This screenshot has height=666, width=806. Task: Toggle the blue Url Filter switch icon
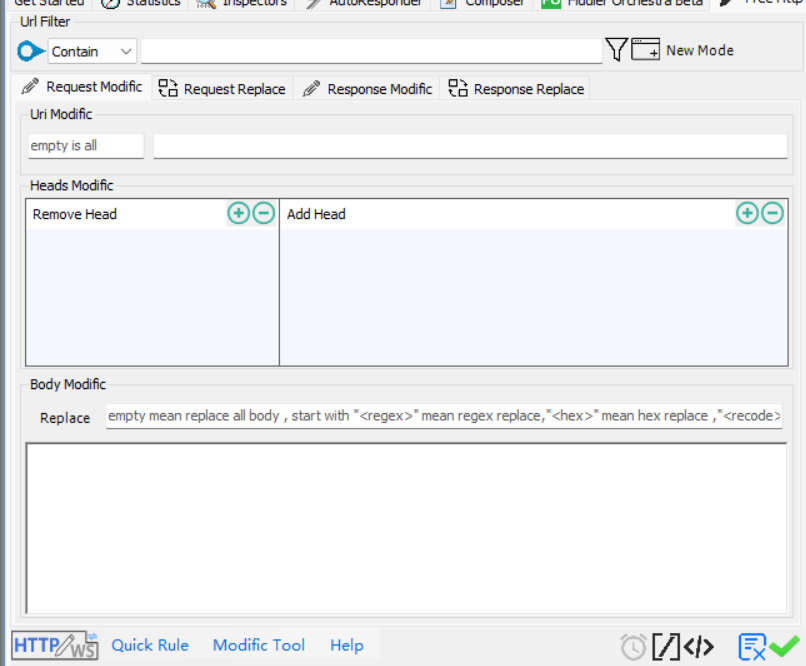click(31, 51)
